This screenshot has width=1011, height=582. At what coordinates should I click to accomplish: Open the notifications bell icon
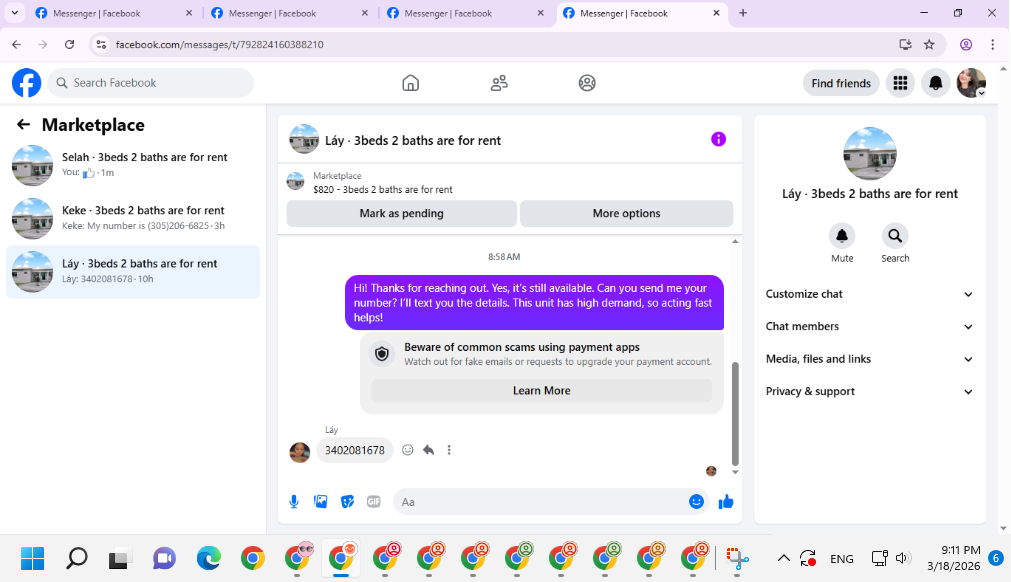(936, 83)
